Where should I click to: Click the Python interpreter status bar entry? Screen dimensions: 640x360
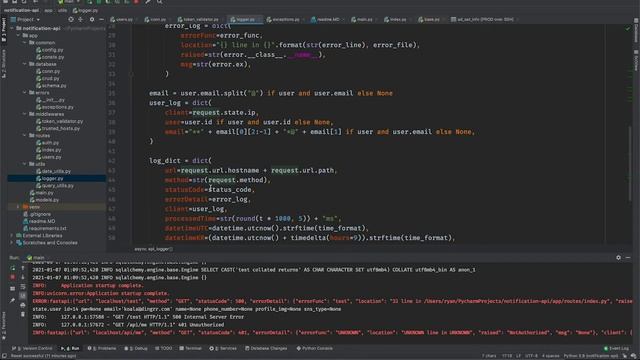click(x=591, y=356)
